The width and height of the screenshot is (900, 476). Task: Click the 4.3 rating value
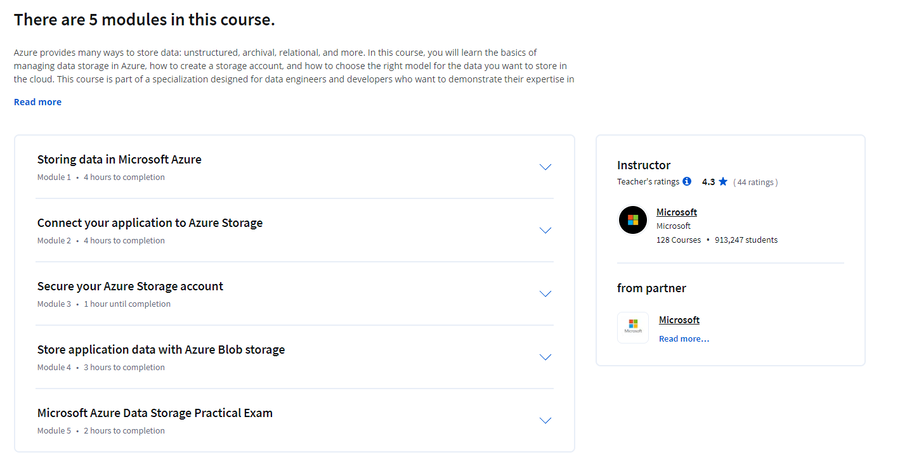click(x=708, y=181)
